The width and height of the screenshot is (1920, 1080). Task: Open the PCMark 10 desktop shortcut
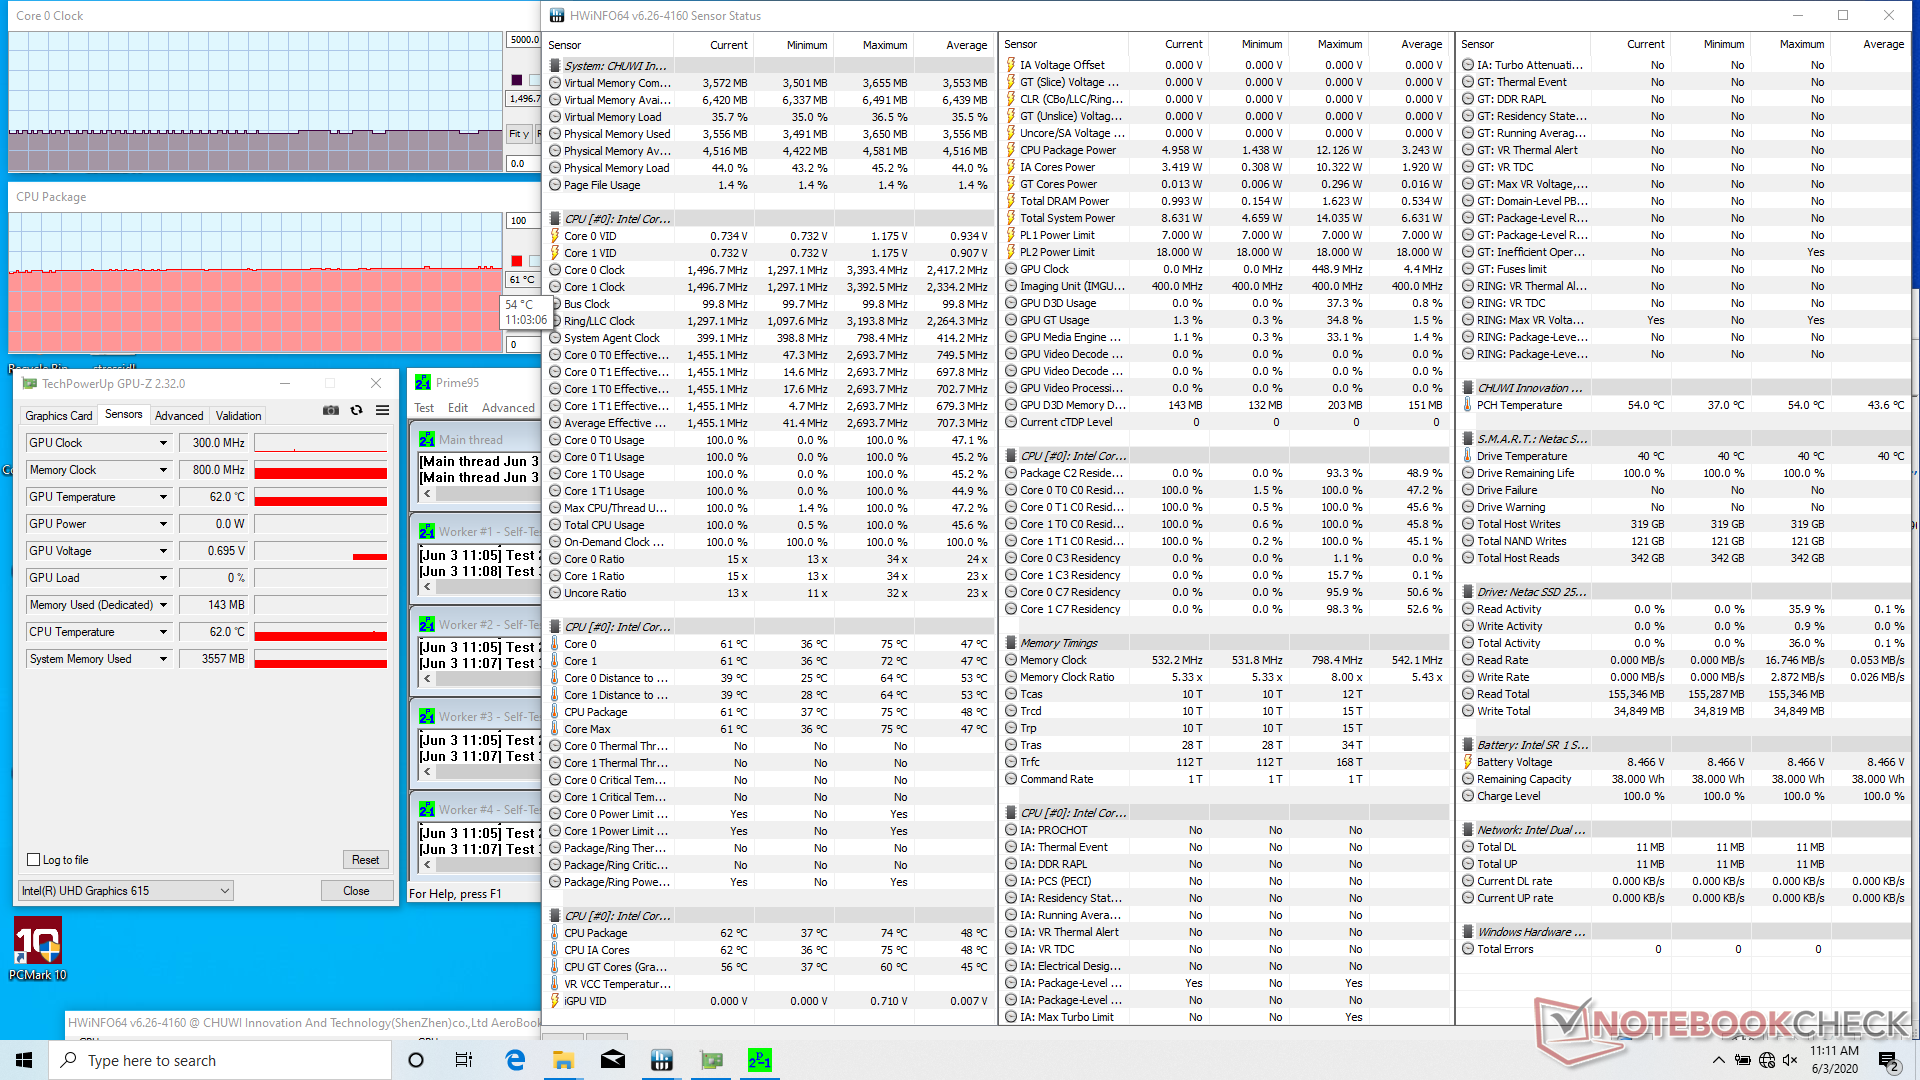click(x=38, y=950)
